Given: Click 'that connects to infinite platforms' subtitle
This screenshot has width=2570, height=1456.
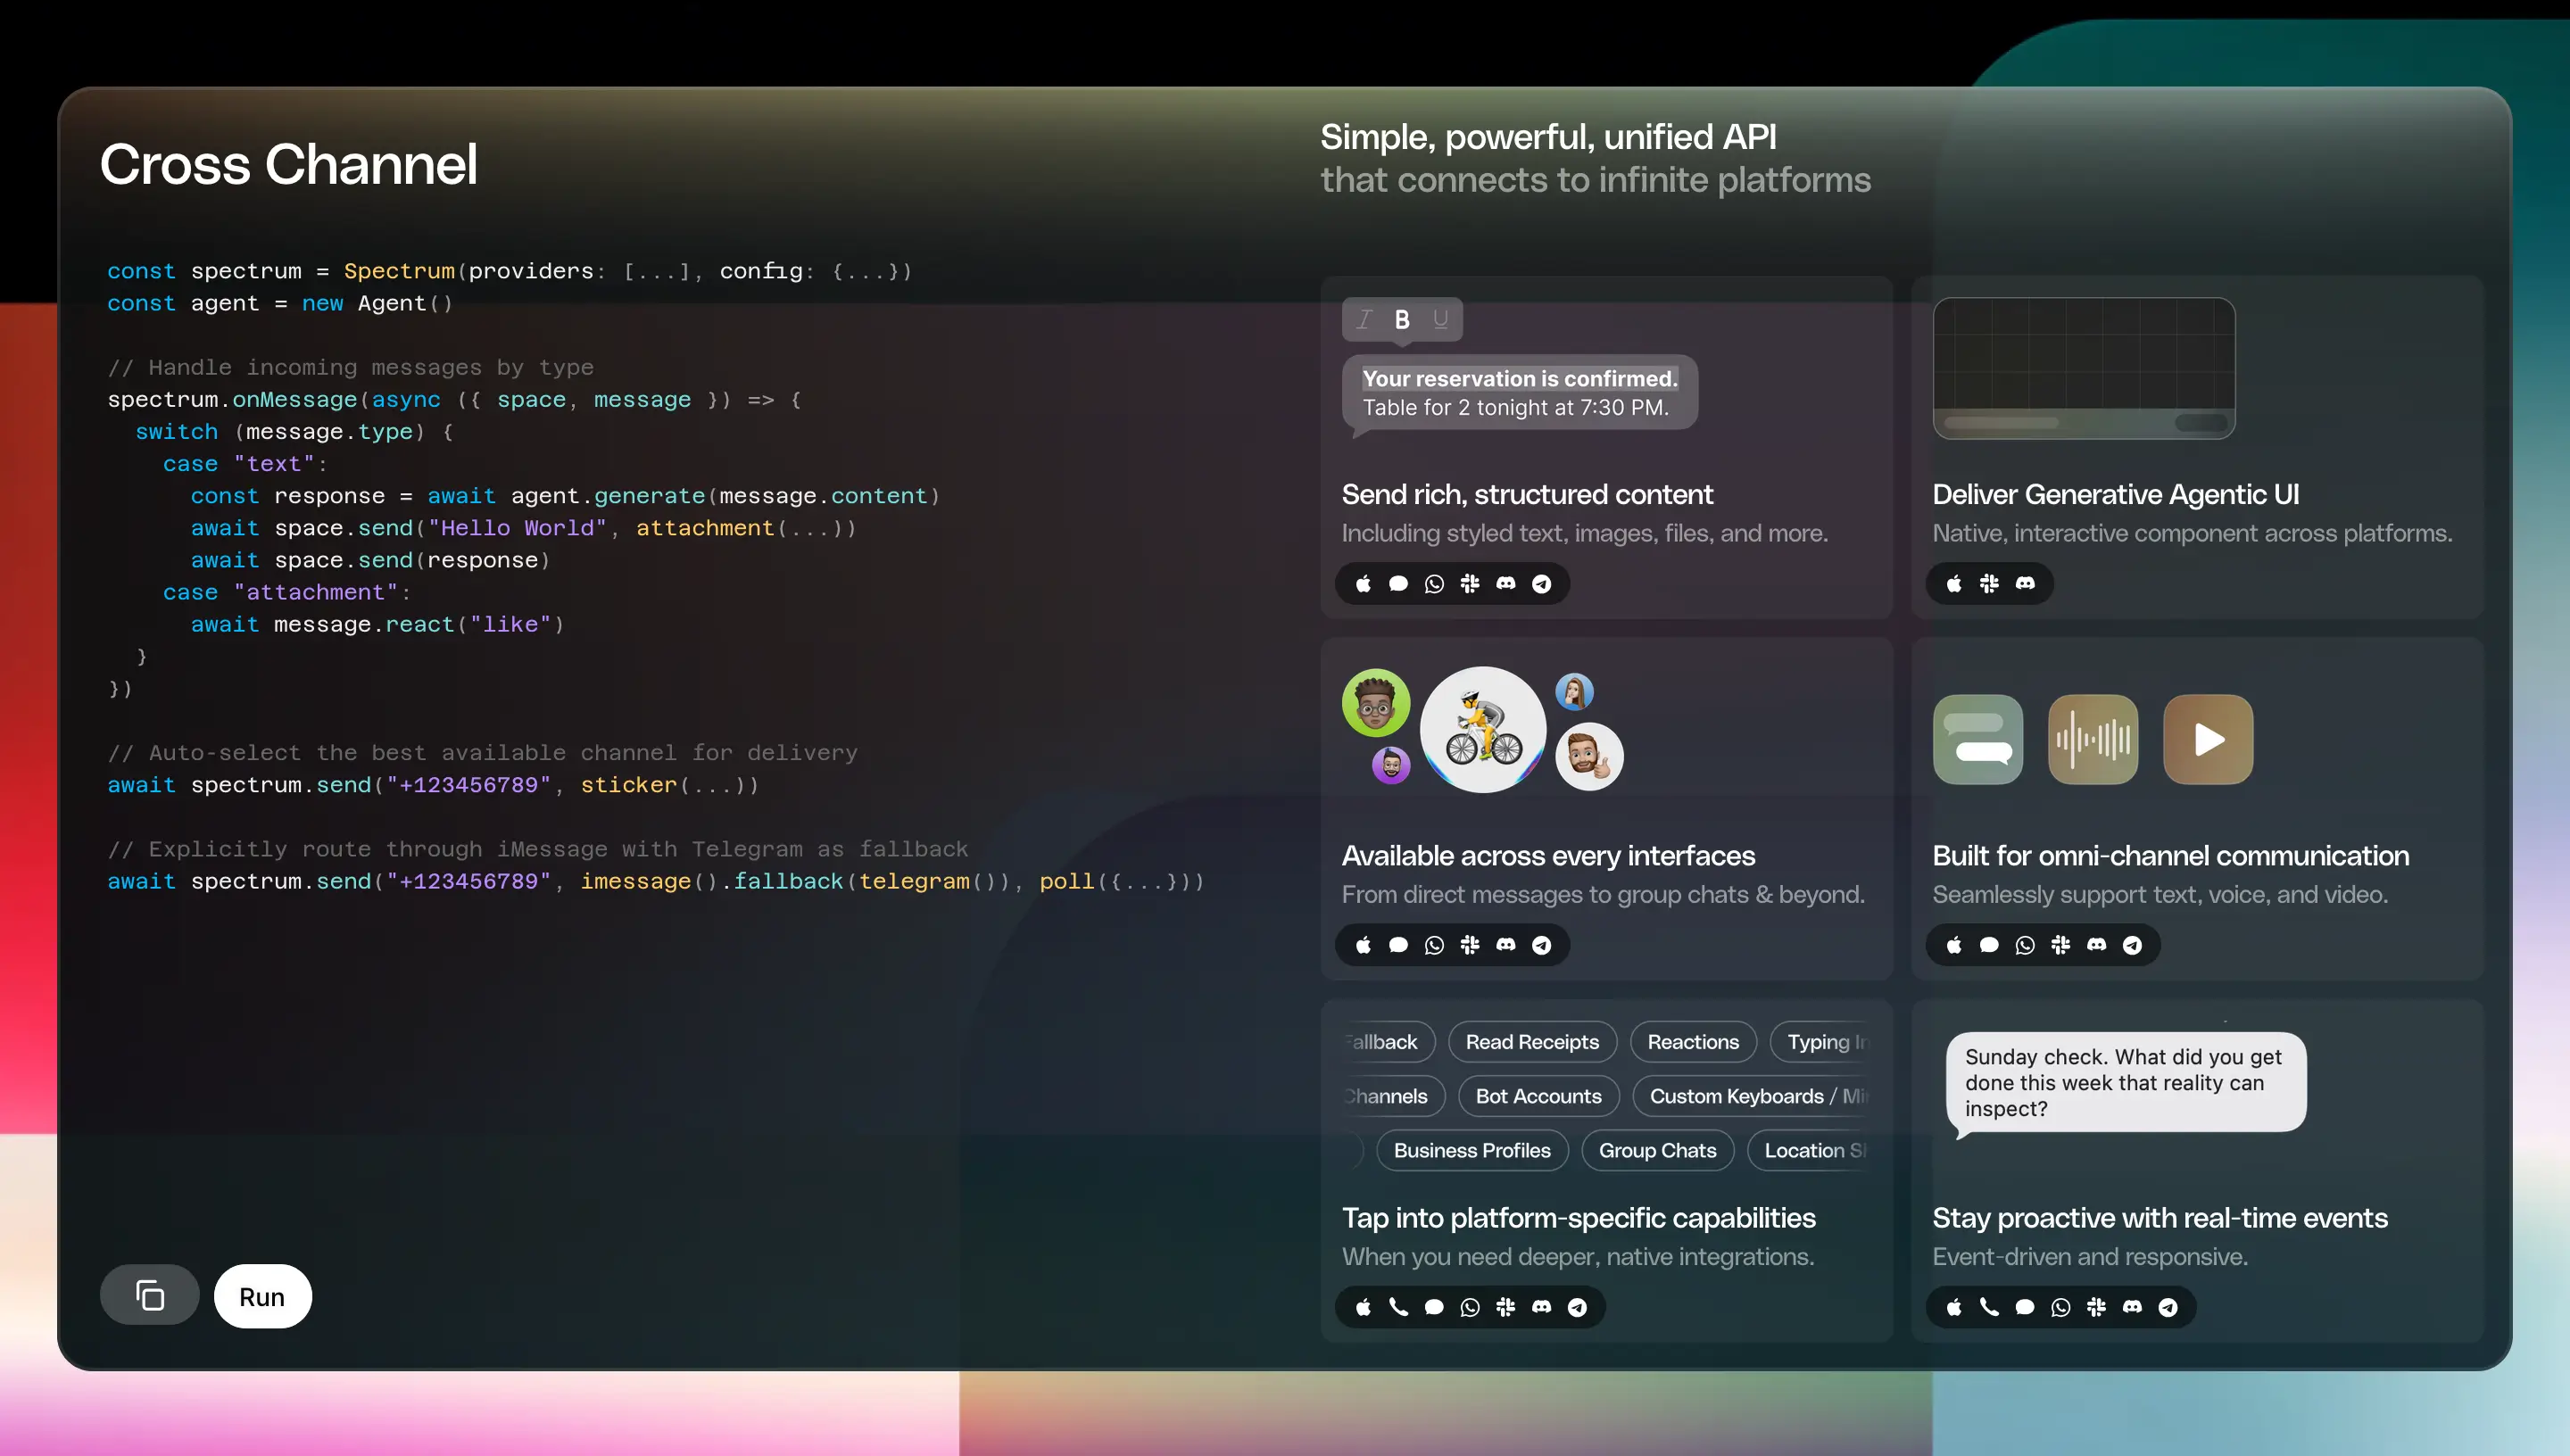Looking at the screenshot, I should [1595, 180].
